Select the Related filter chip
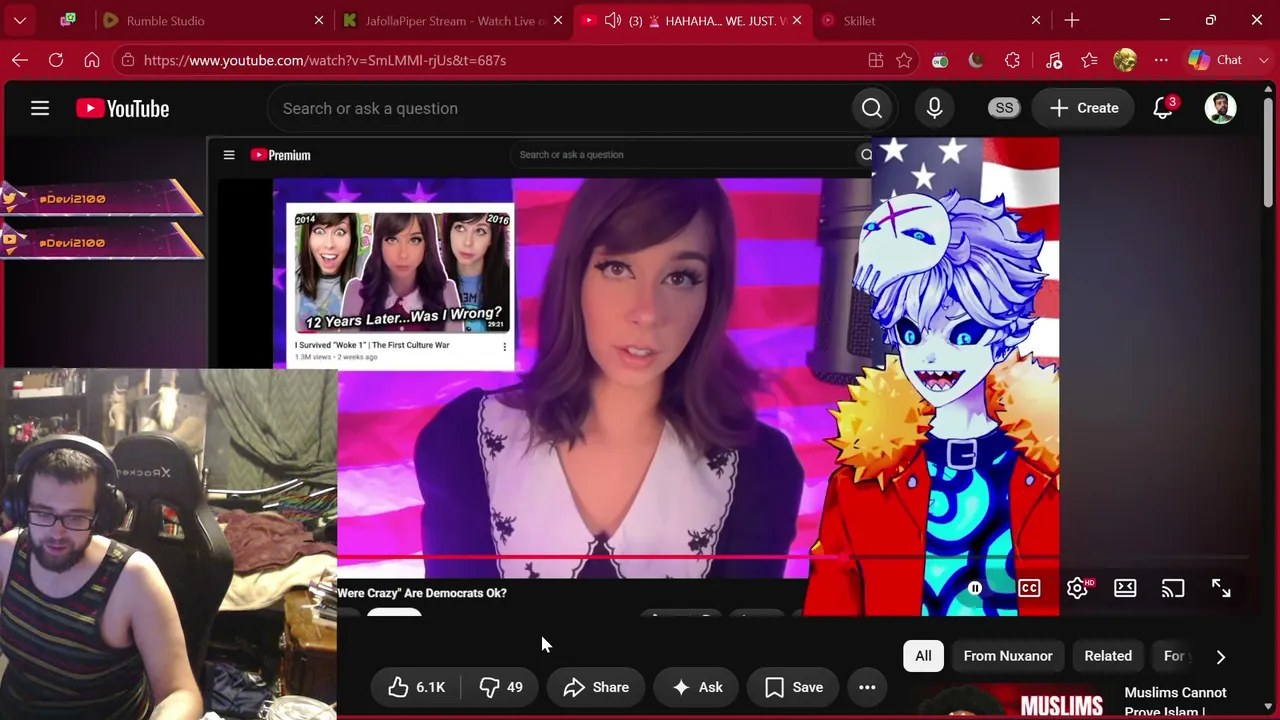The height and width of the screenshot is (720, 1280). click(1108, 656)
